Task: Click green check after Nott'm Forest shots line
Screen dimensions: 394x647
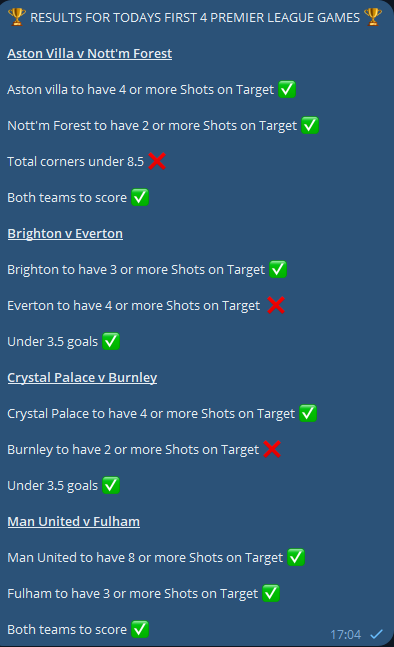Action: (x=310, y=125)
